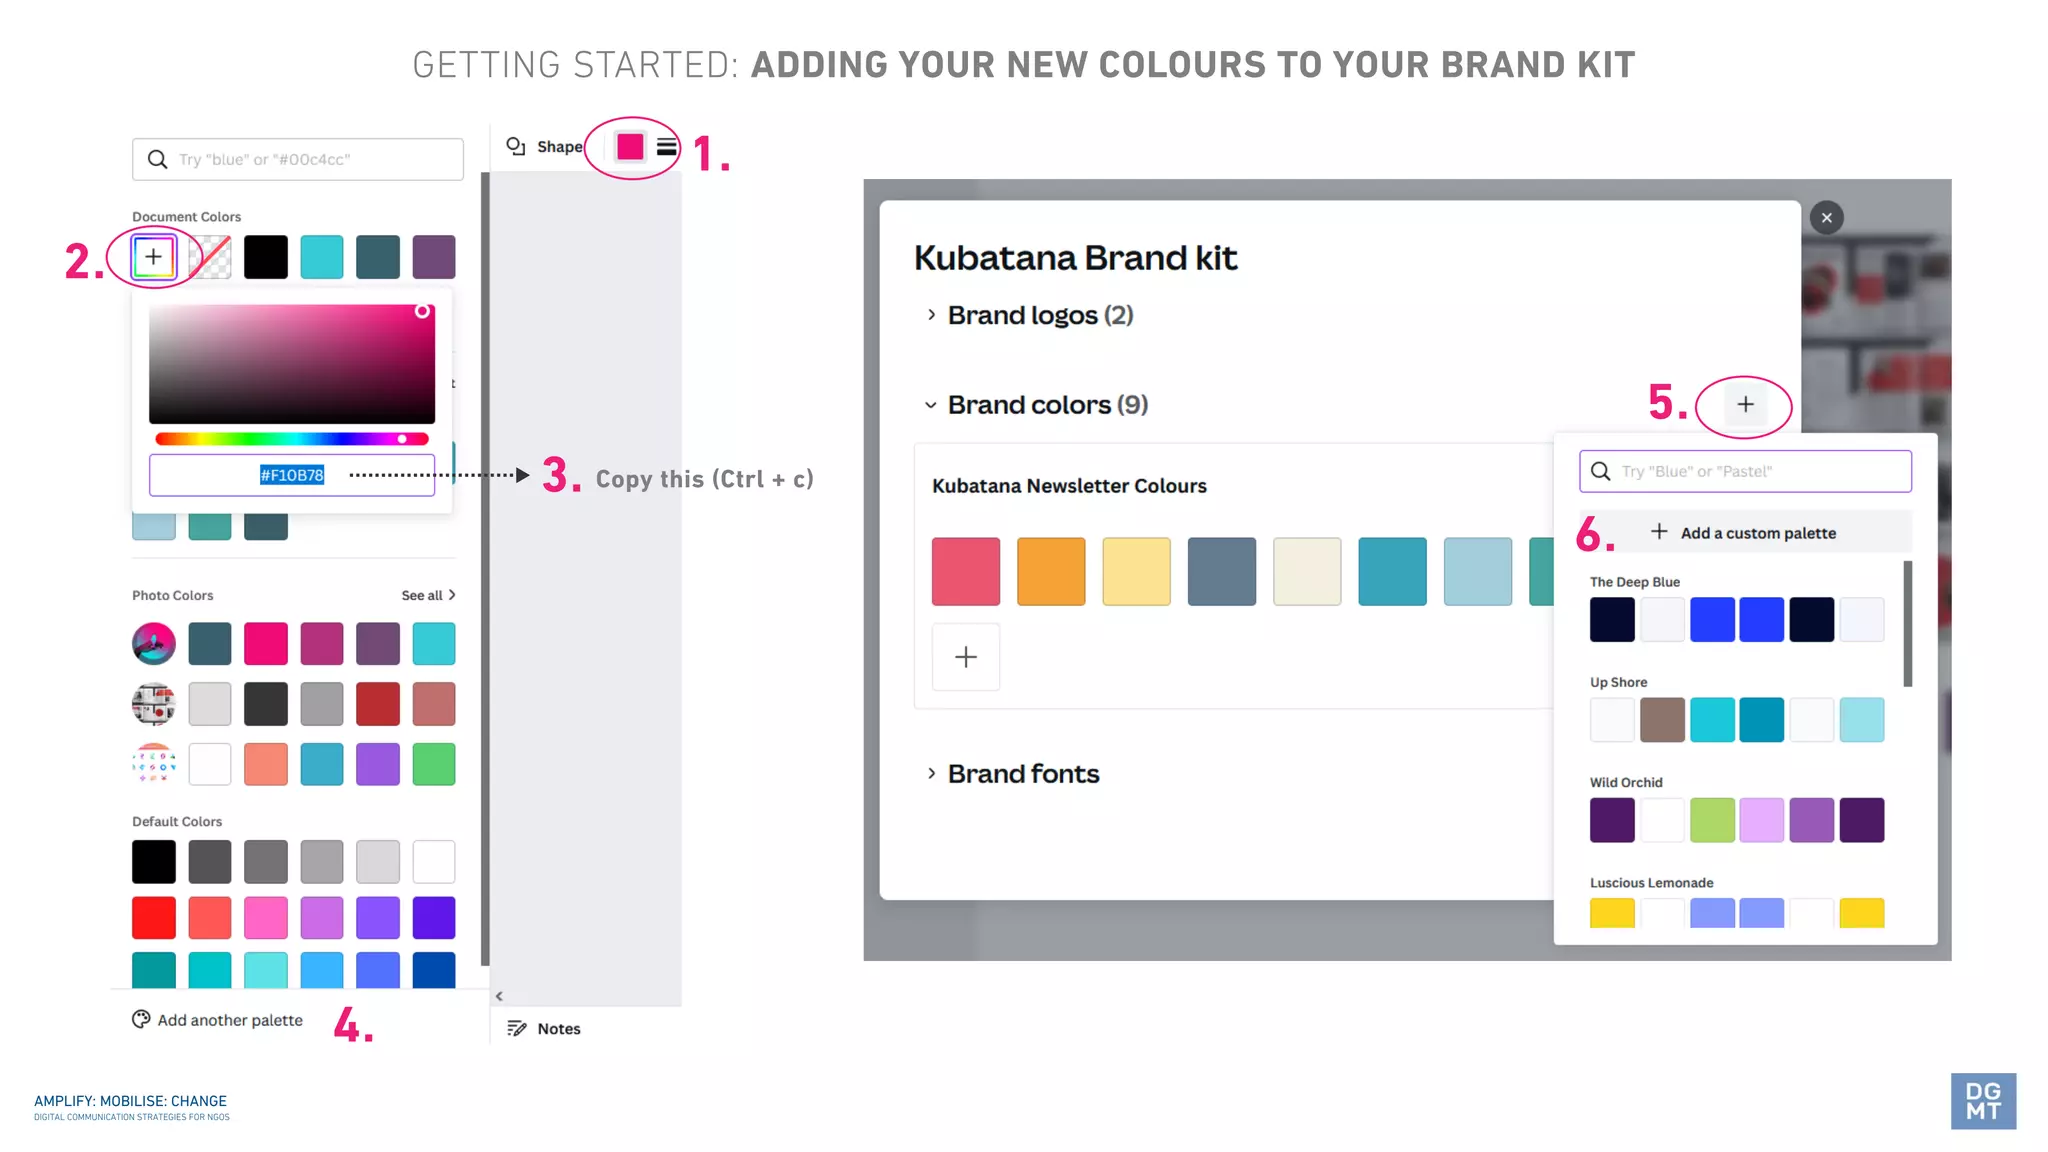
Task: Click the Notes pencil icon
Action: pos(516,1028)
